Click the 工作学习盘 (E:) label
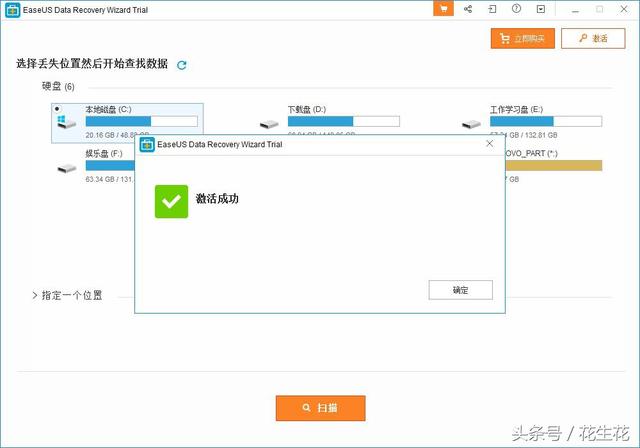 click(516, 109)
